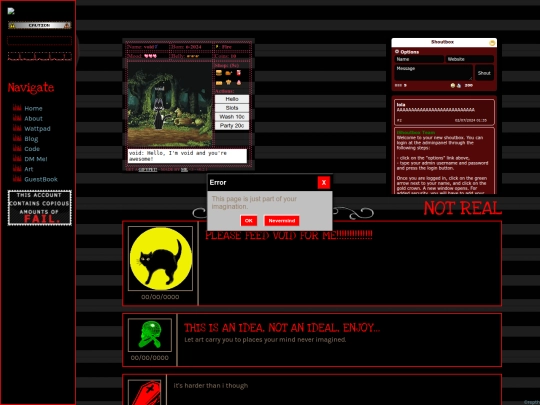Open the Wattpad link
540x405 pixels.
[x=37, y=129]
